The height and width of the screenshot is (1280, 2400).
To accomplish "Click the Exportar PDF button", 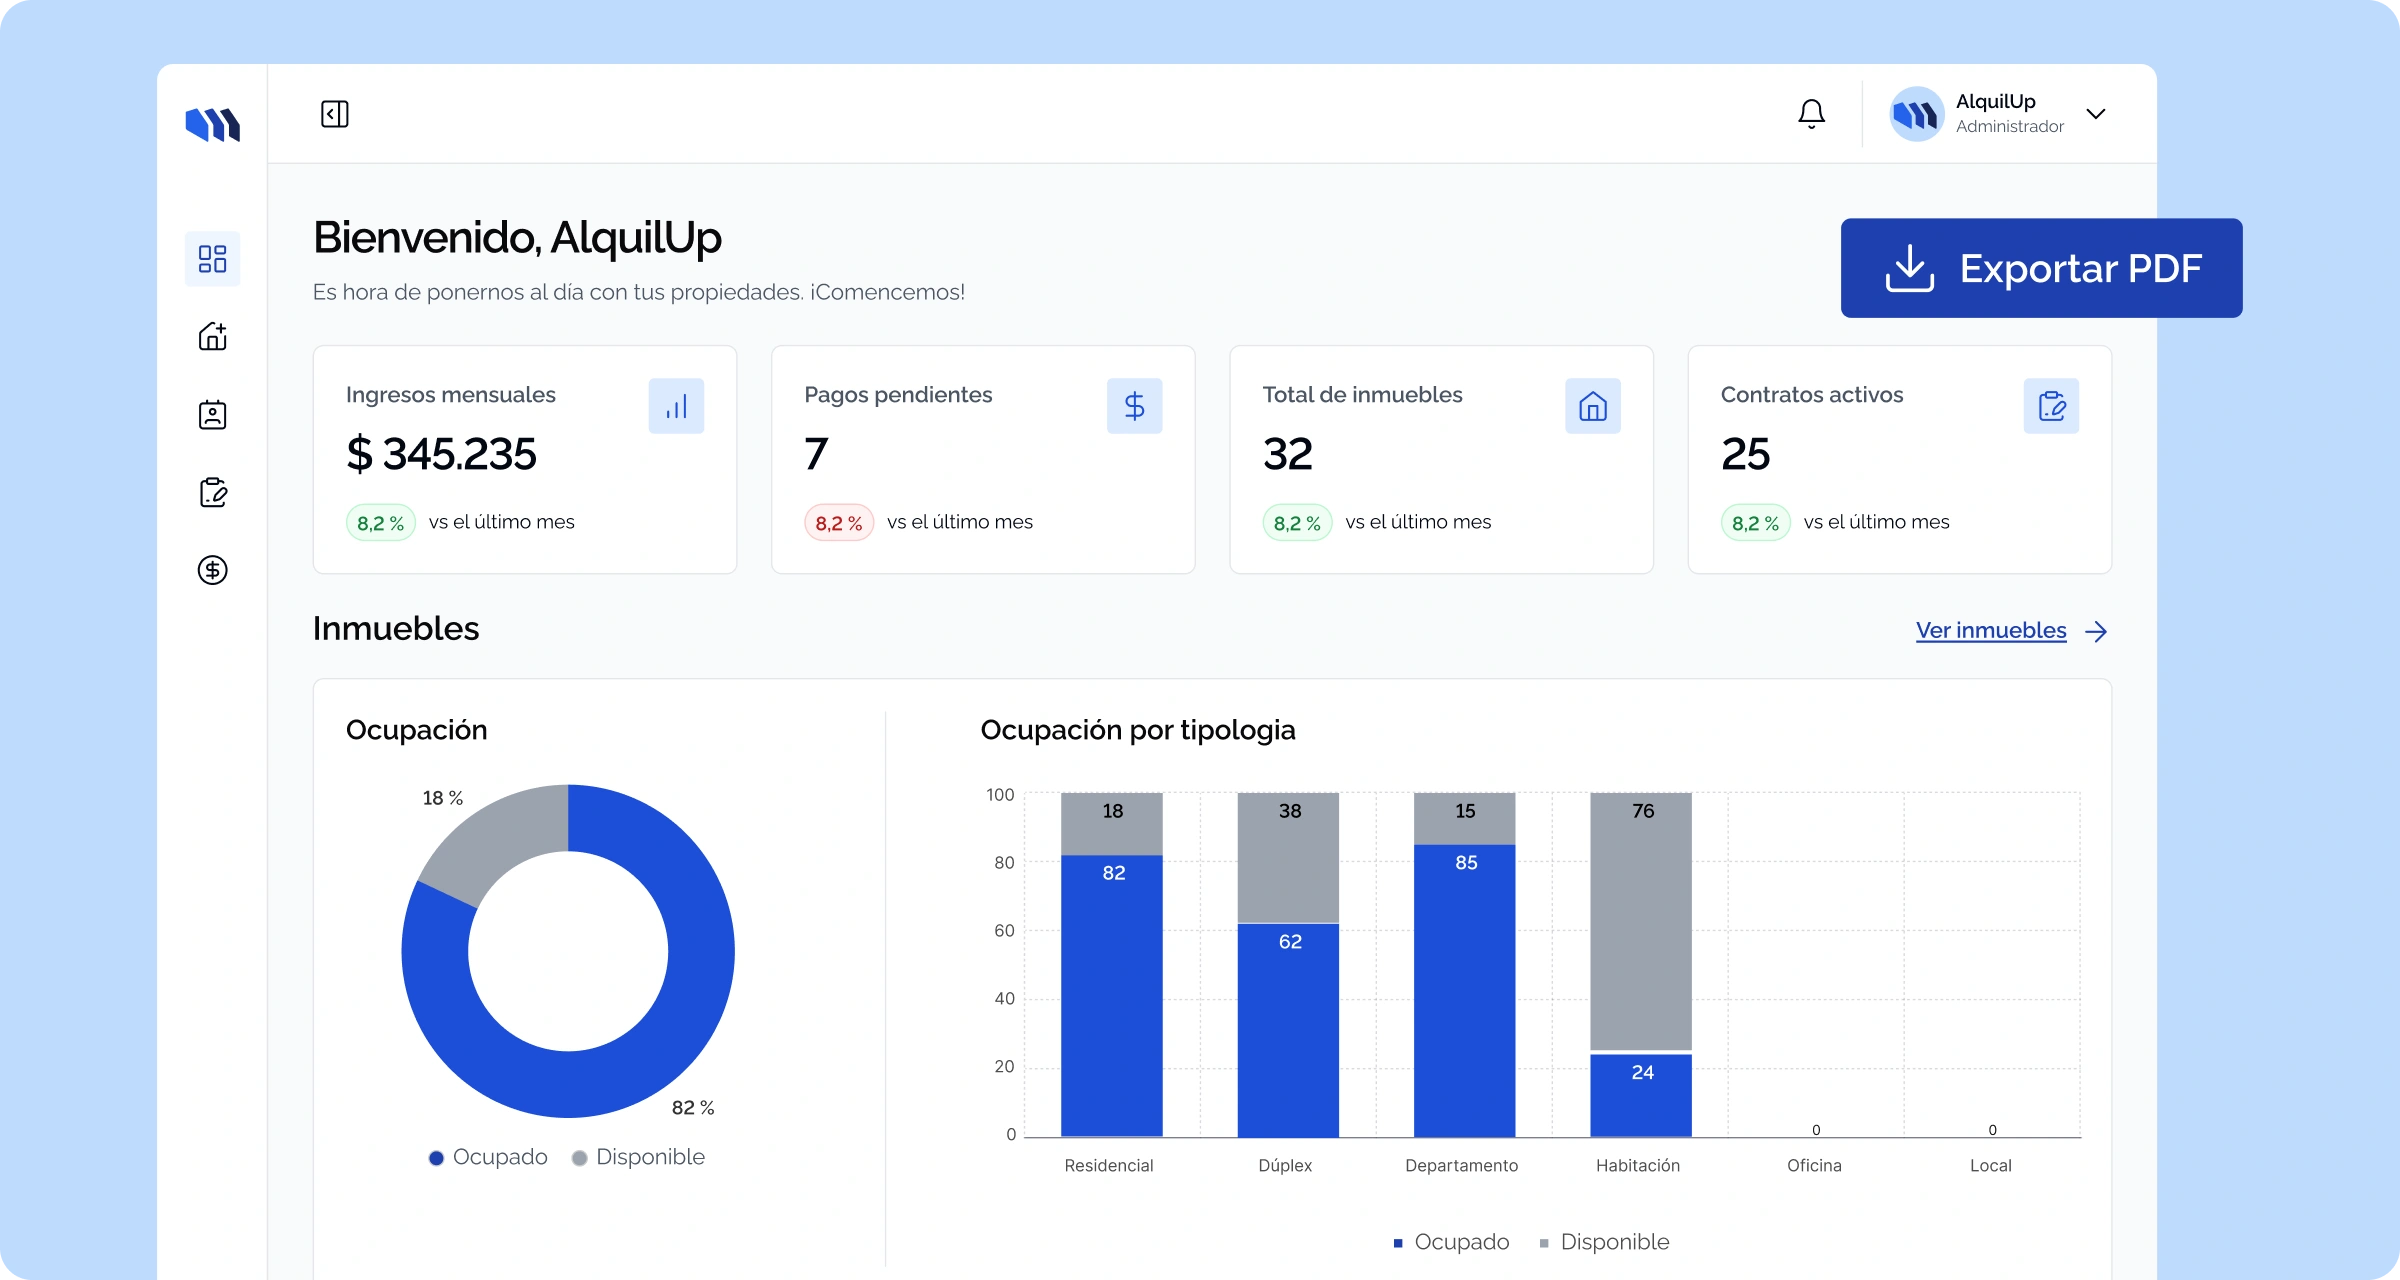I will pyautogui.click(x=2040, y=267).
